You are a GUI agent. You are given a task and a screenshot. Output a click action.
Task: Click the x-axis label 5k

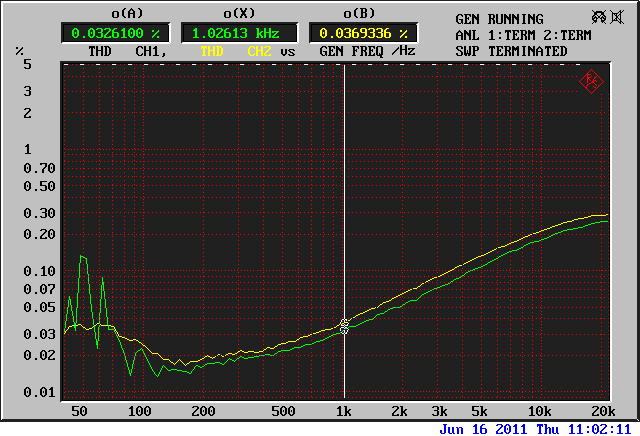(479, 411)
